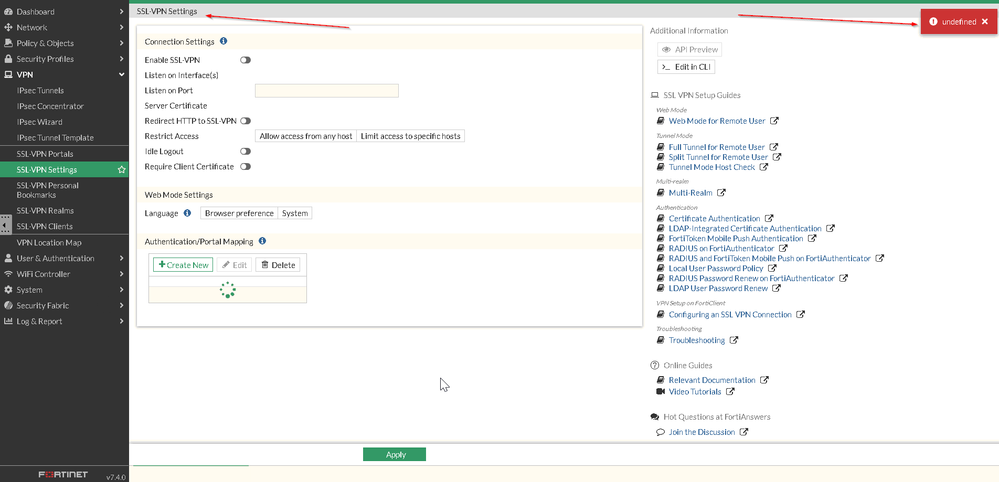
Task: Toggle the Idle Logout switch
Action: click(245, 152)
